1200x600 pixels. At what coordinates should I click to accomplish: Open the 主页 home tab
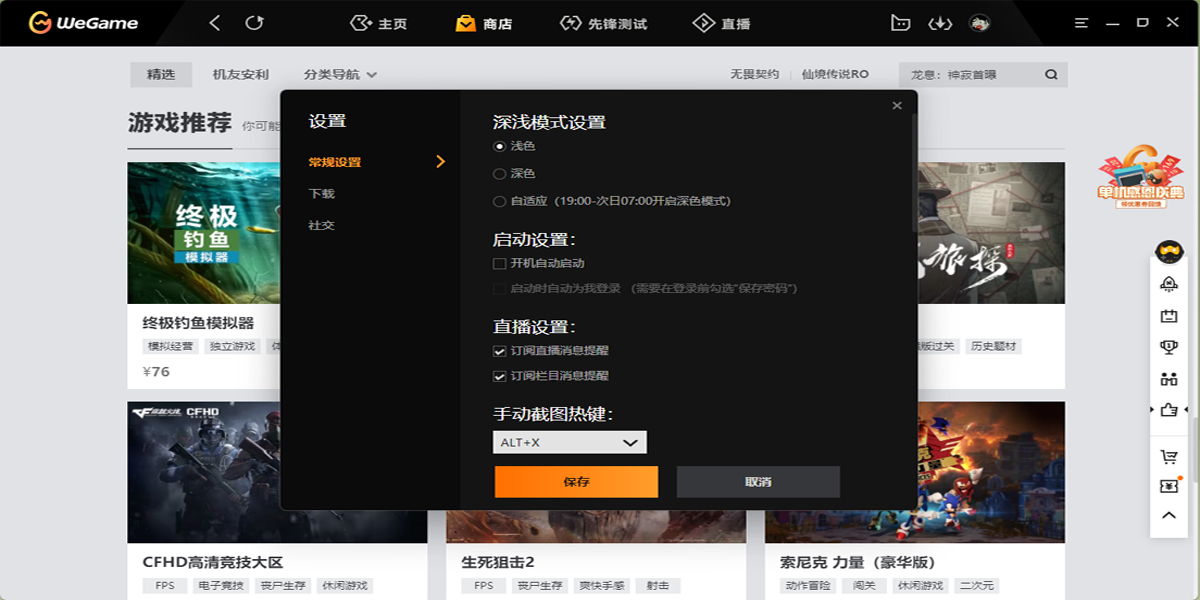tap(378, 23)
